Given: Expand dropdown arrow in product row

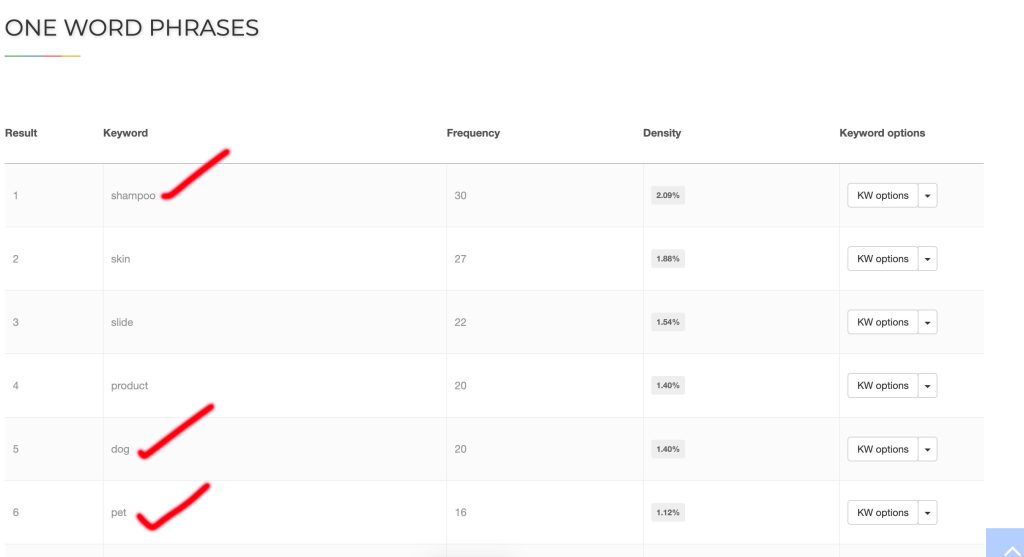Looking at the screenshot, I should [x=928, y=386].
